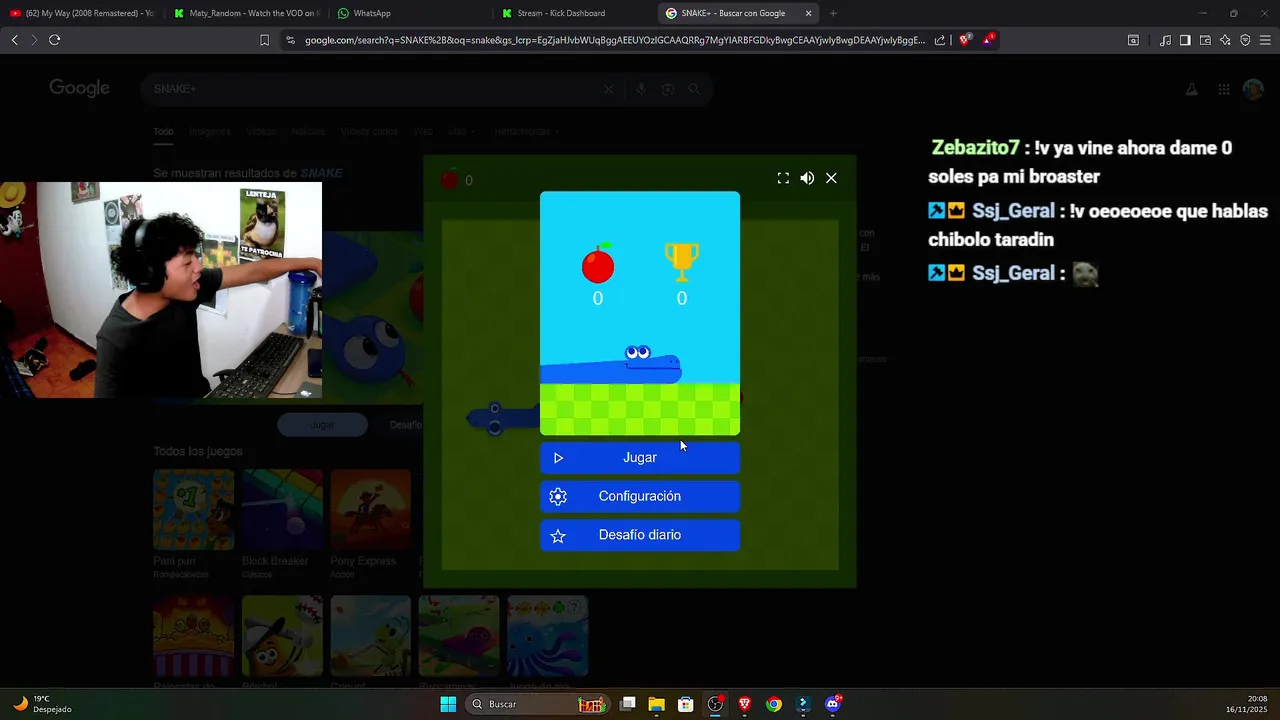
Task: Clear the Google search query
Action: (x=608, y=89)
